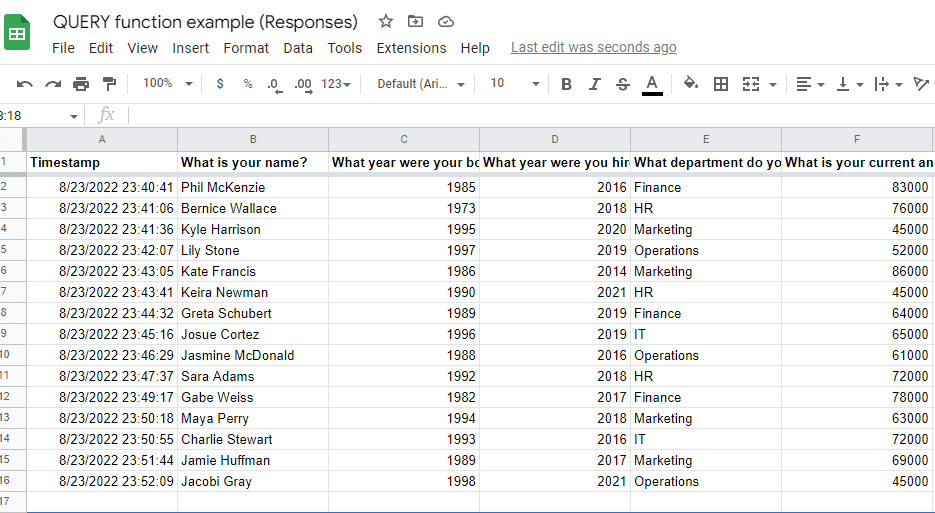Click in the formula bar

point(531,115)
